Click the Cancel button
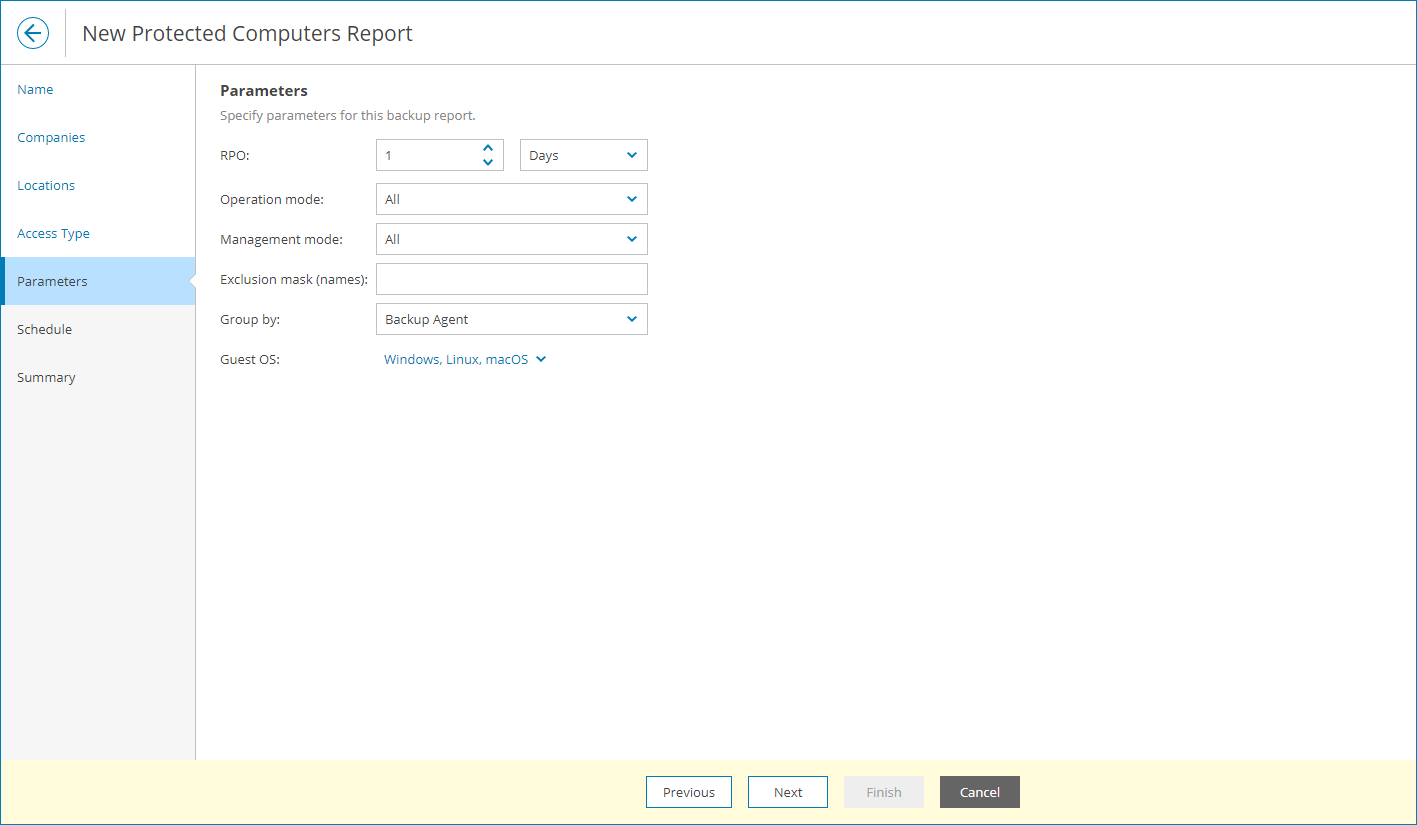 click(x=979, y=791)
